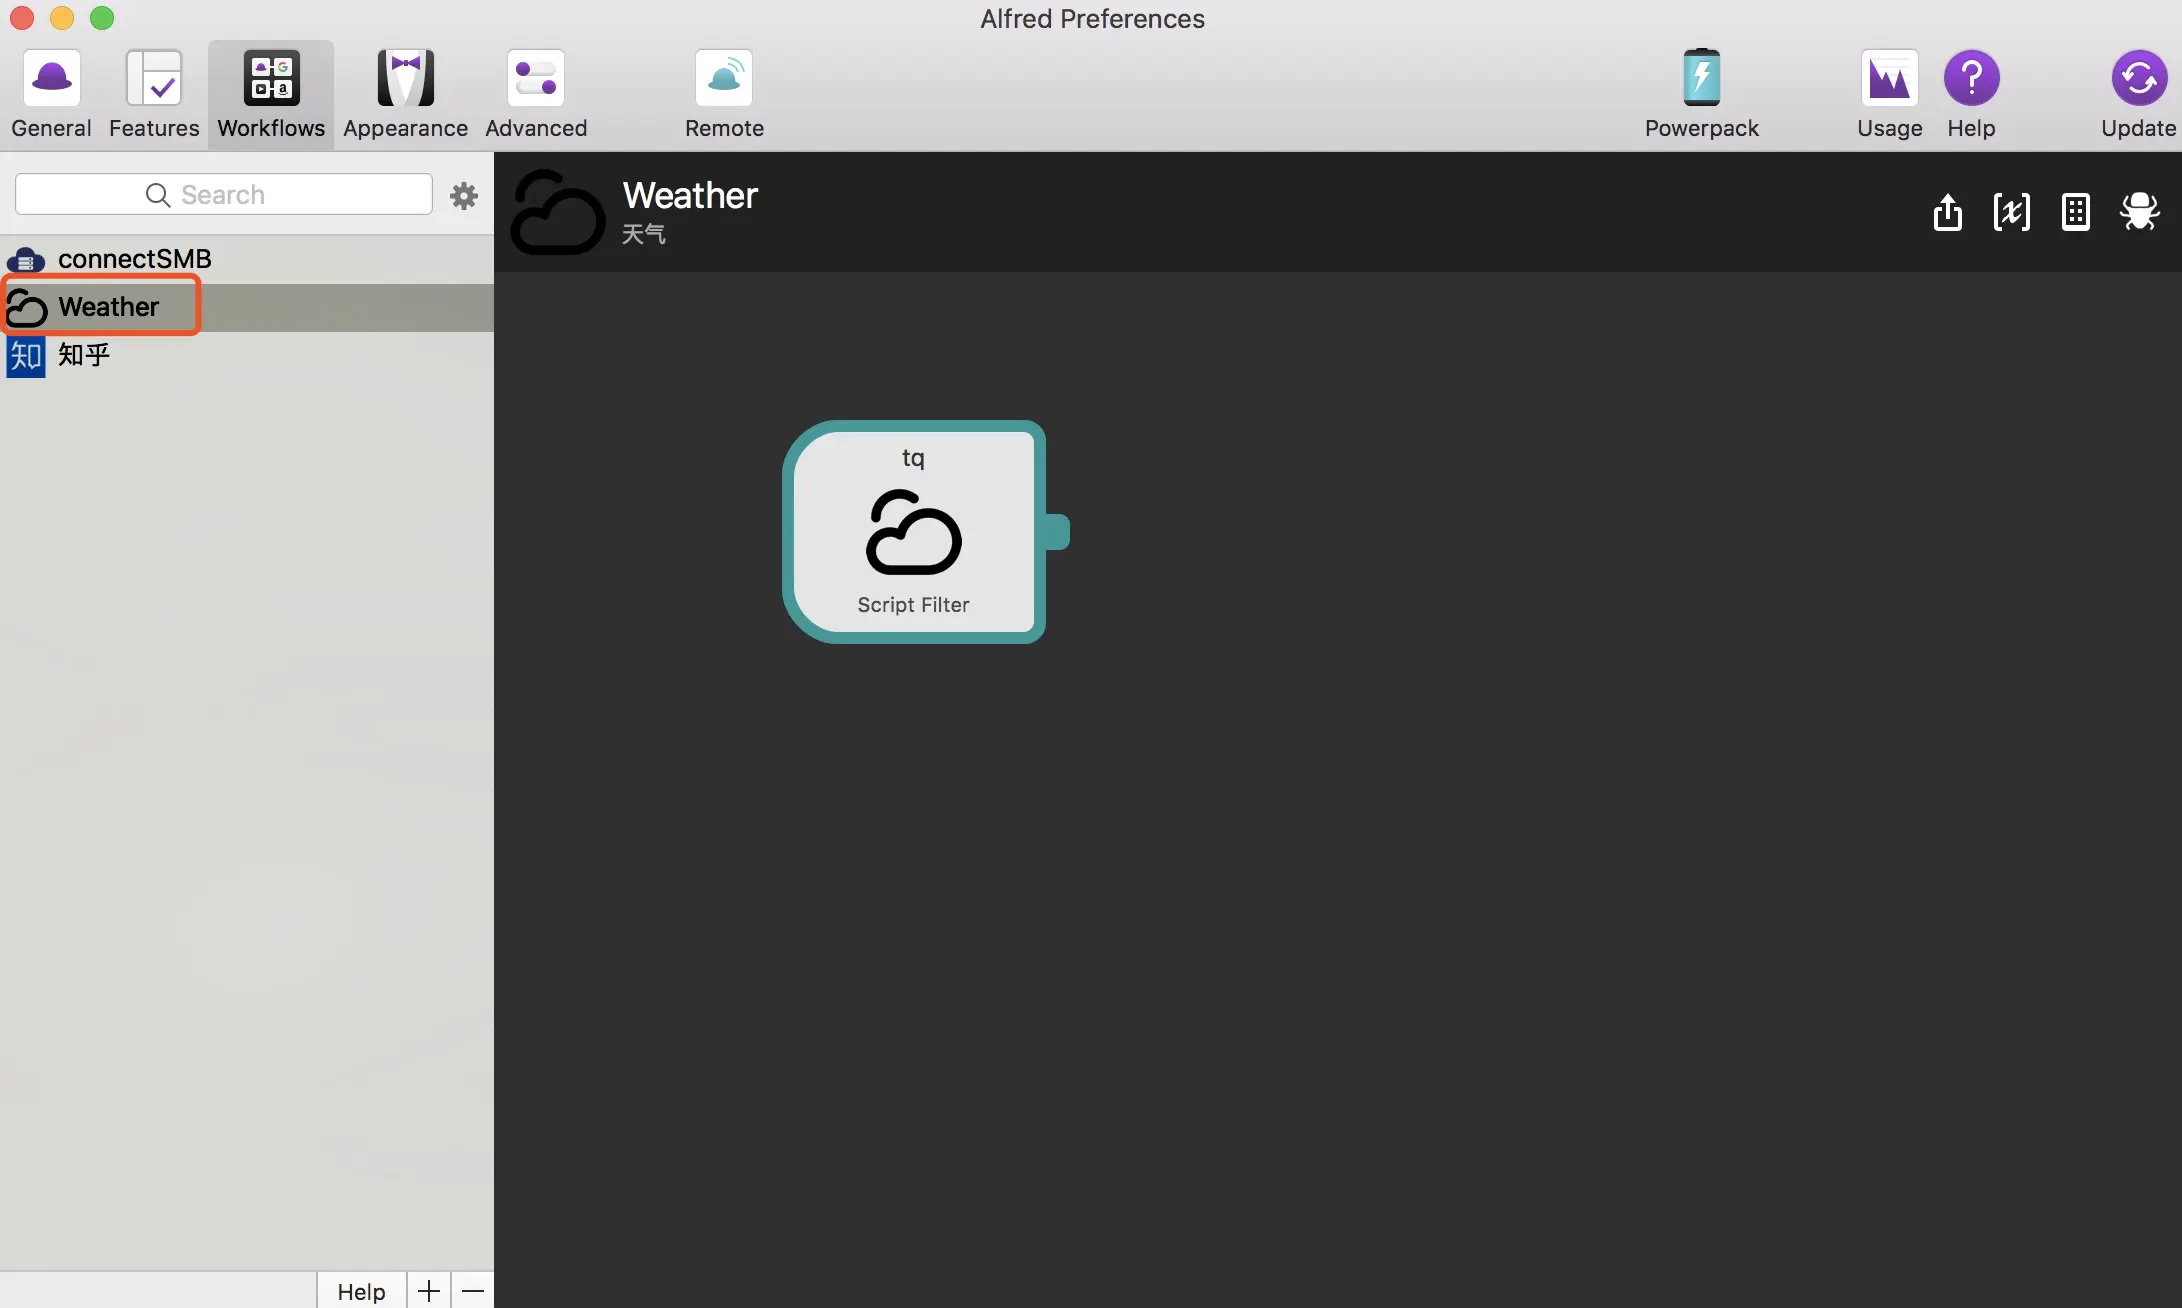Open workflow list filter gear menu

(x=464, y=195)
